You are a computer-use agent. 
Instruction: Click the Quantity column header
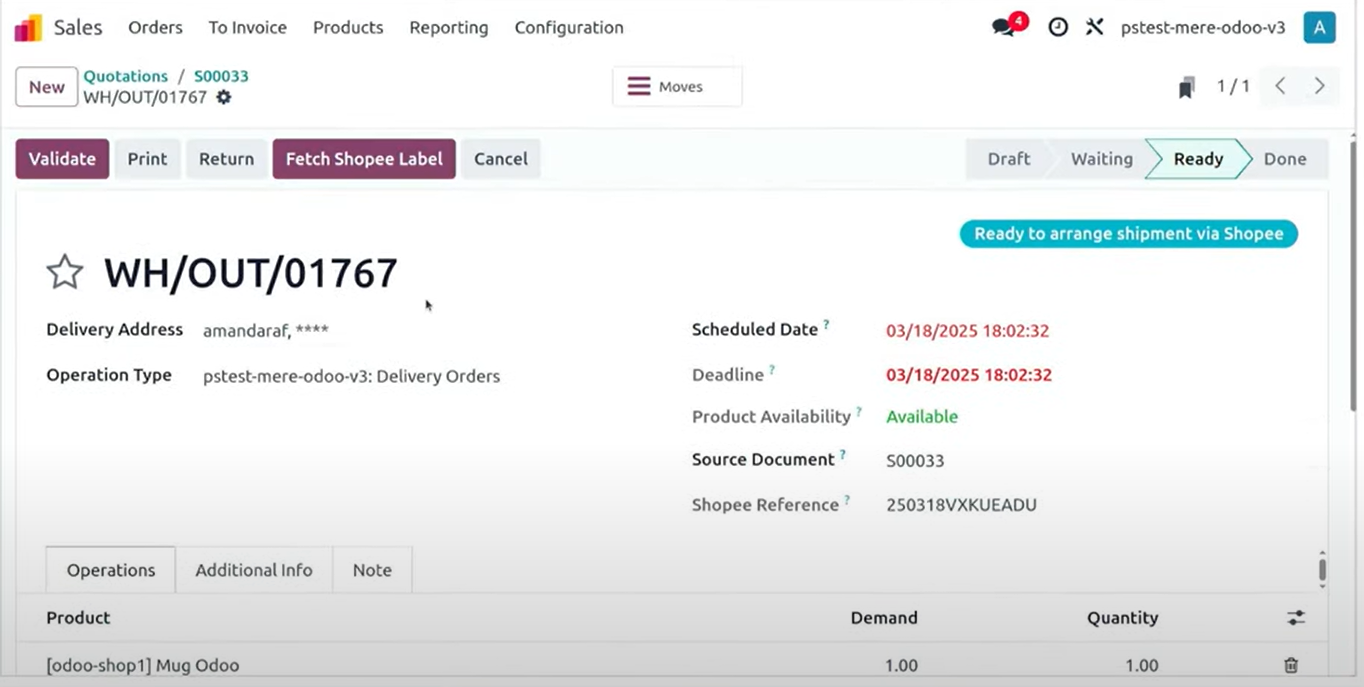point(1123,618)
